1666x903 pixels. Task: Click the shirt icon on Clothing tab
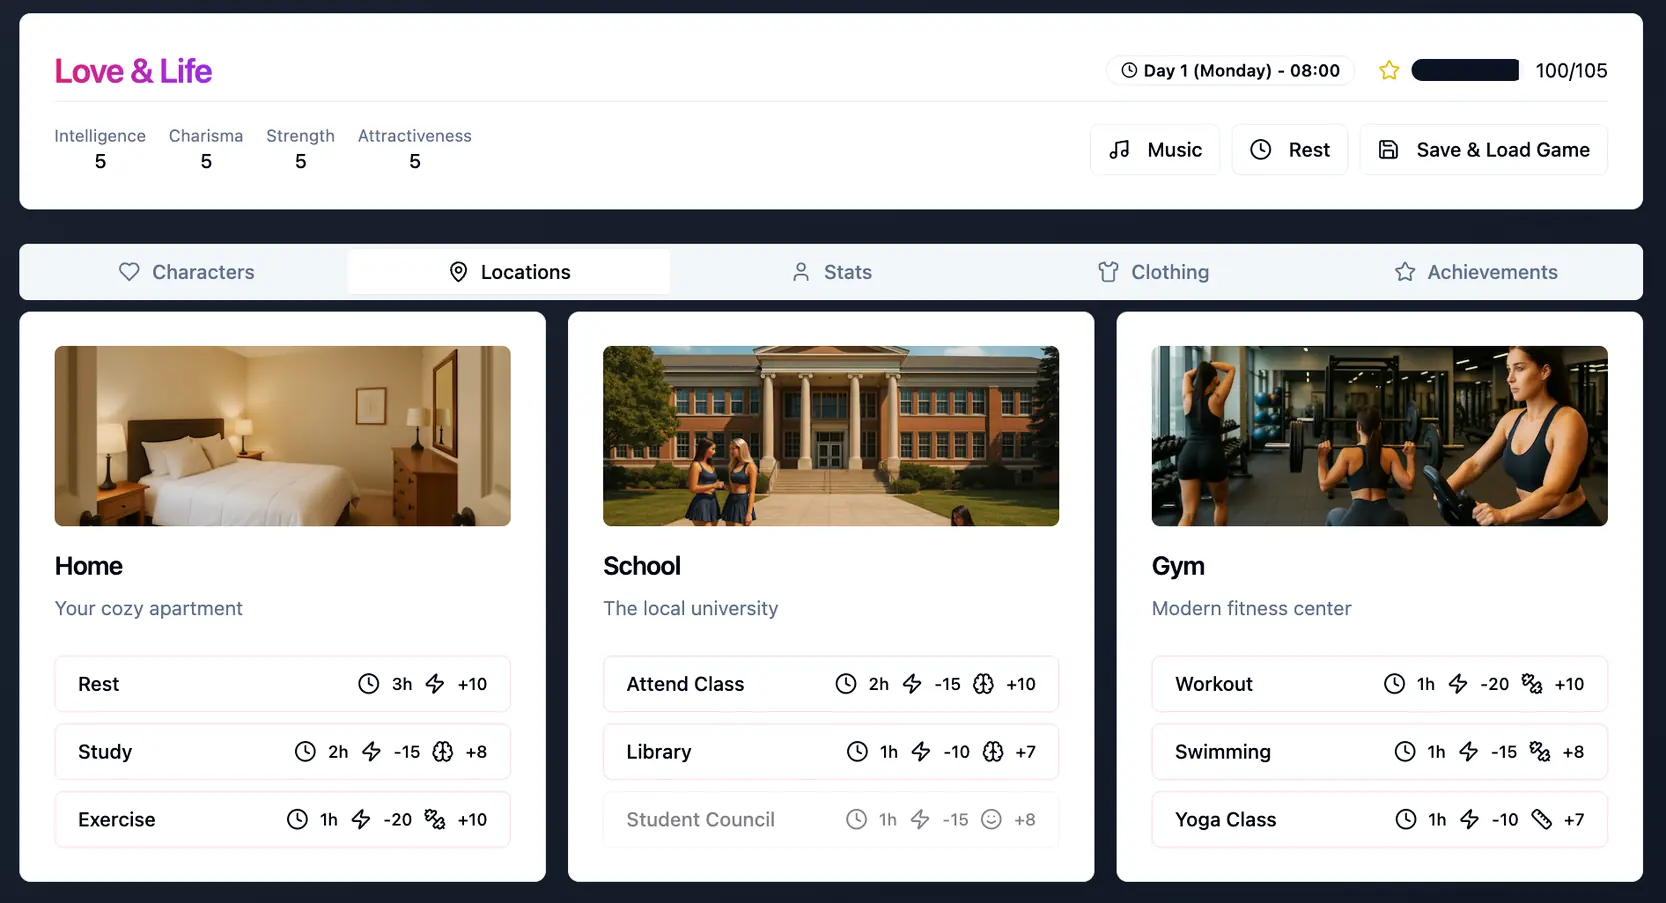coord(1108,272)
